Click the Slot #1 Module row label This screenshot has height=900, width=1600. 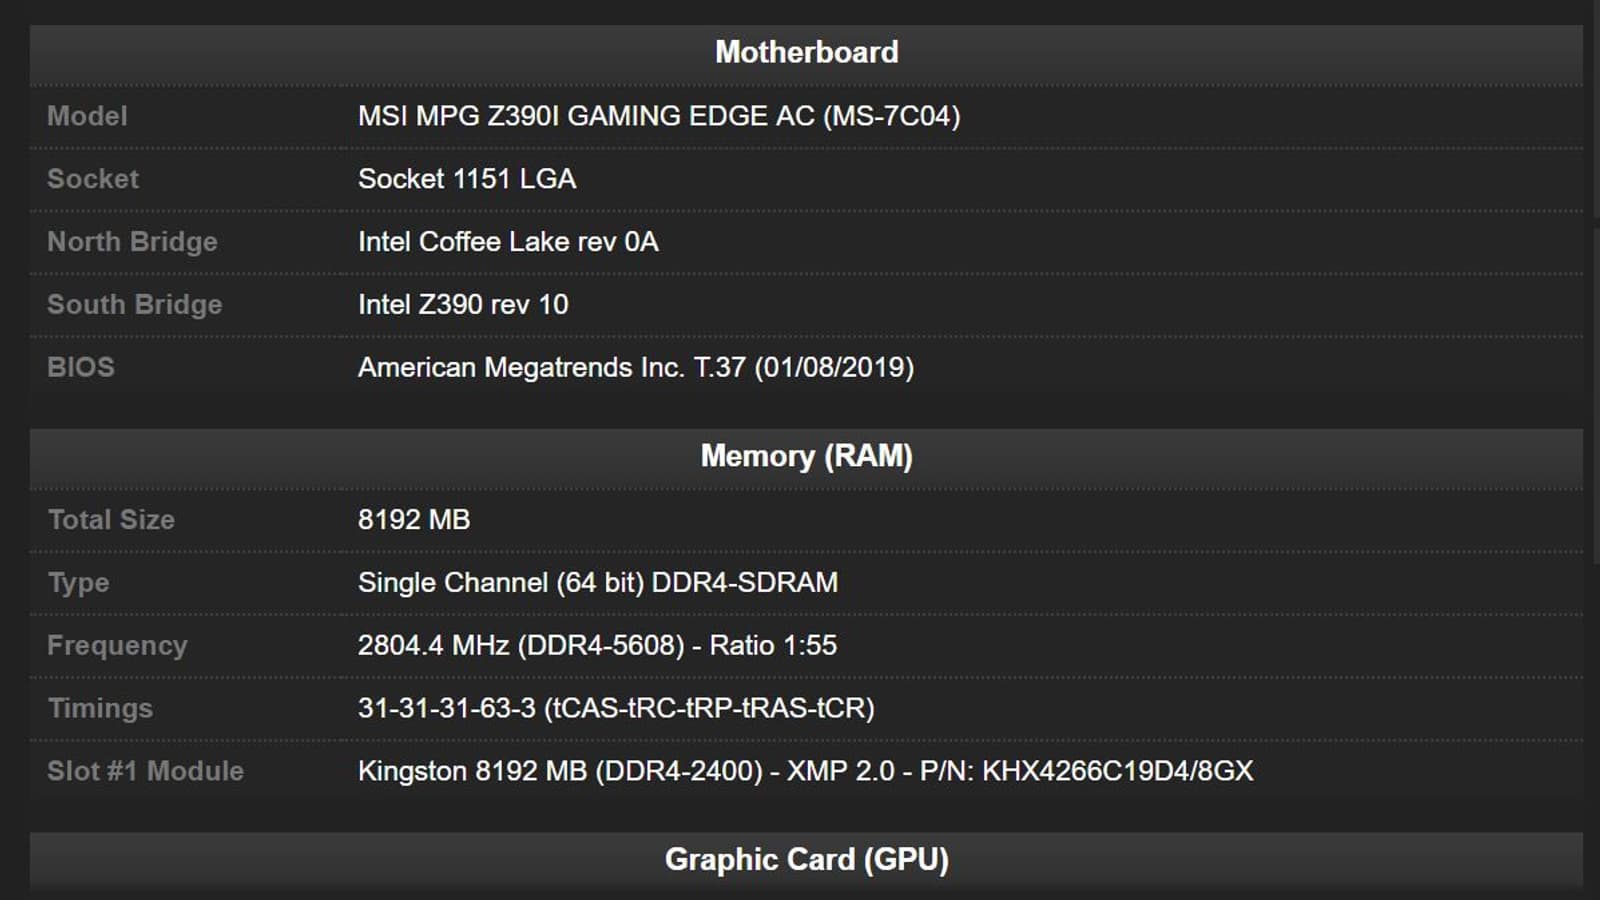coord(145,772)
